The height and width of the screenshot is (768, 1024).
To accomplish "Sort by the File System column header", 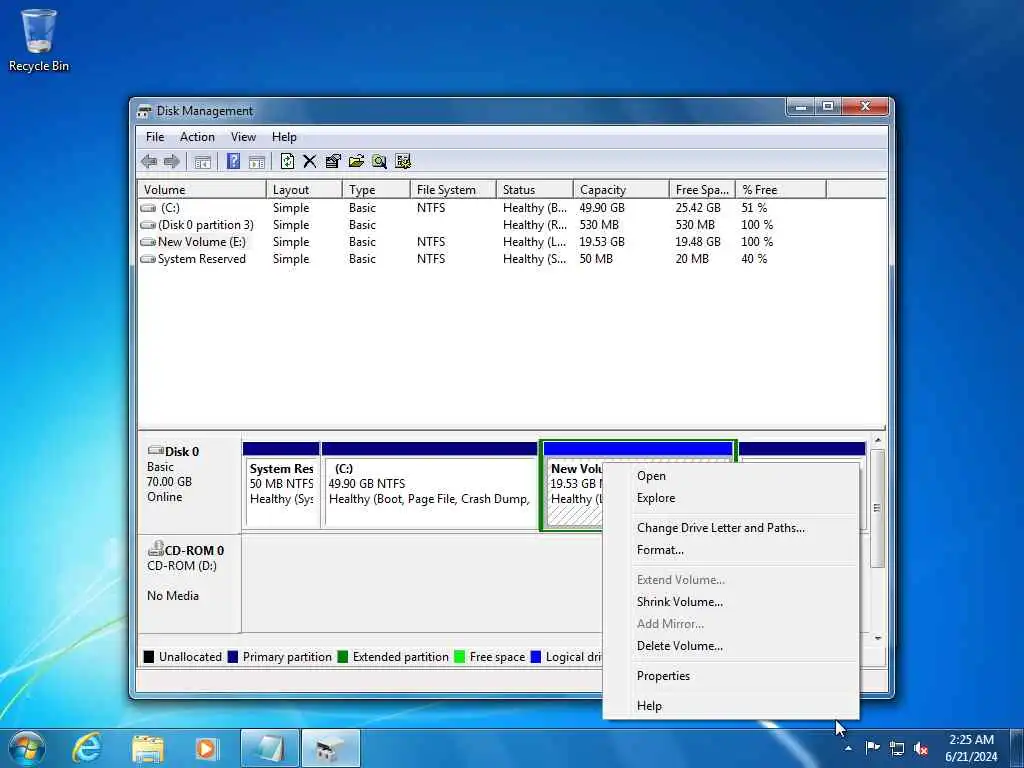I will pos(453,189).
